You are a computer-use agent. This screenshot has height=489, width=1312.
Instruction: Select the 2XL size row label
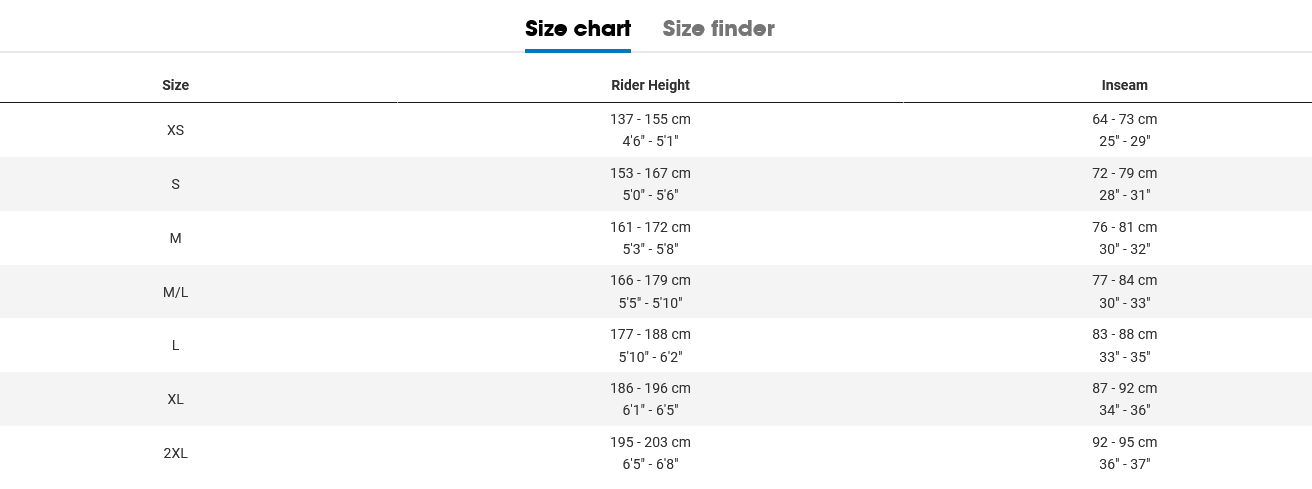click(x=176, y=453)
